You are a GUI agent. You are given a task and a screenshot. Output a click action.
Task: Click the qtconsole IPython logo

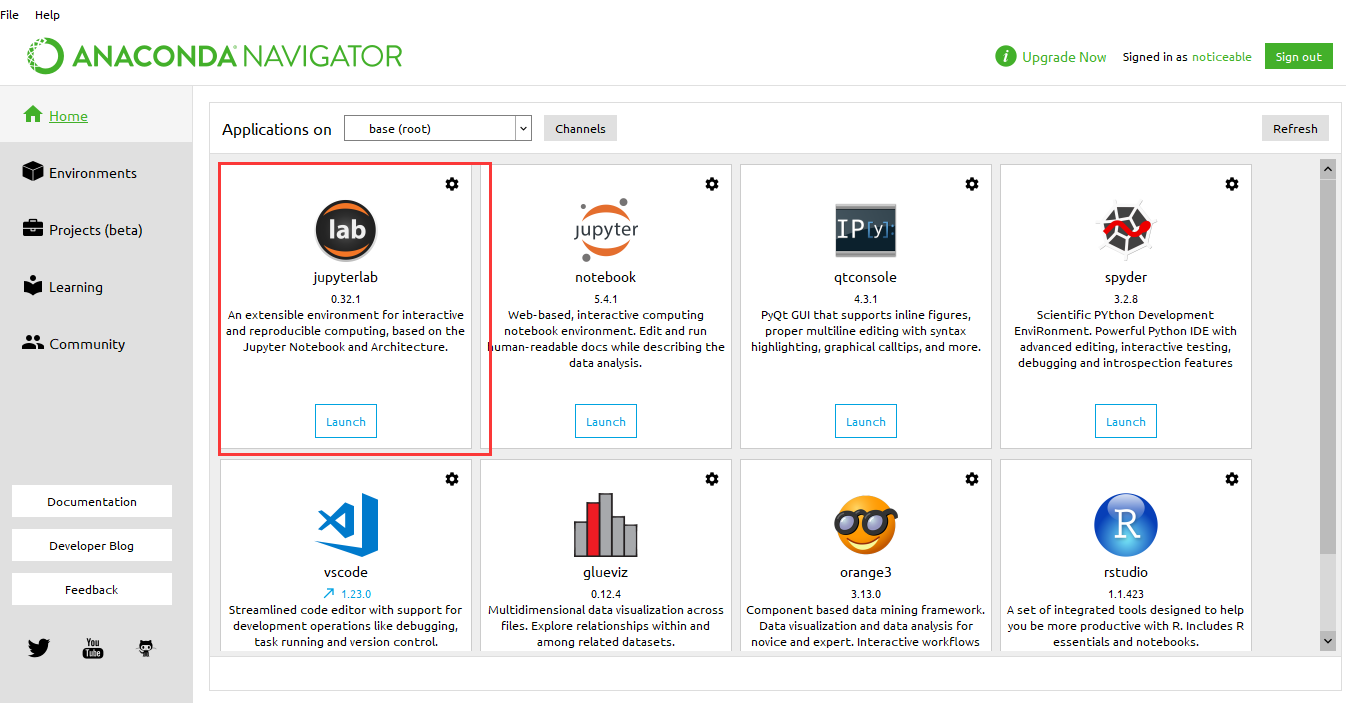[866, 230]
